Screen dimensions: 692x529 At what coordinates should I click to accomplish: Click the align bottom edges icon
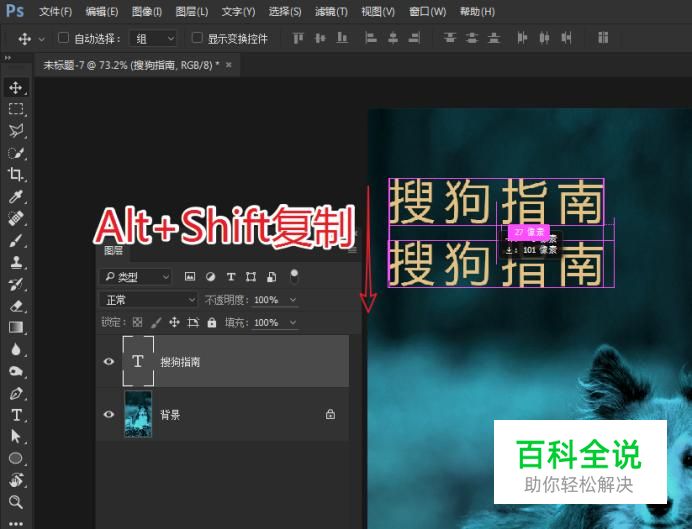pos(342,38)
